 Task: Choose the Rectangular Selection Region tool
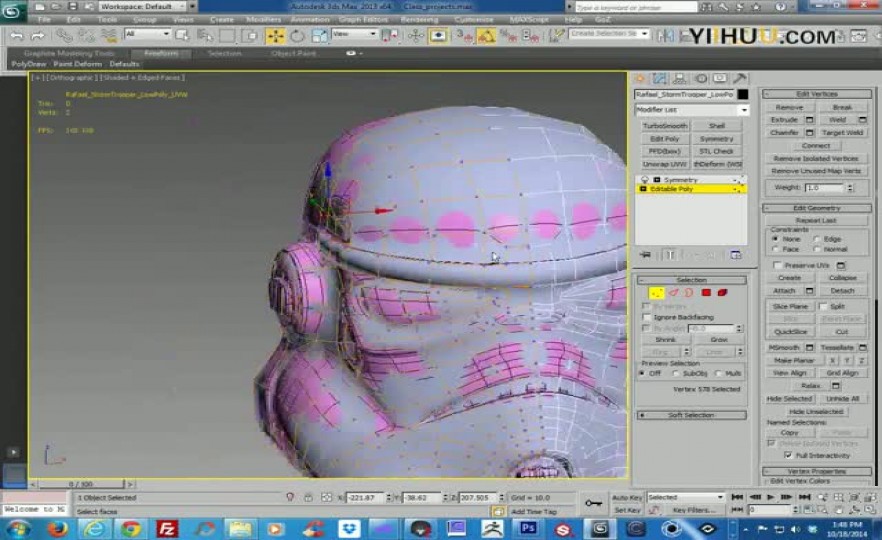click(x=227, y=36)
